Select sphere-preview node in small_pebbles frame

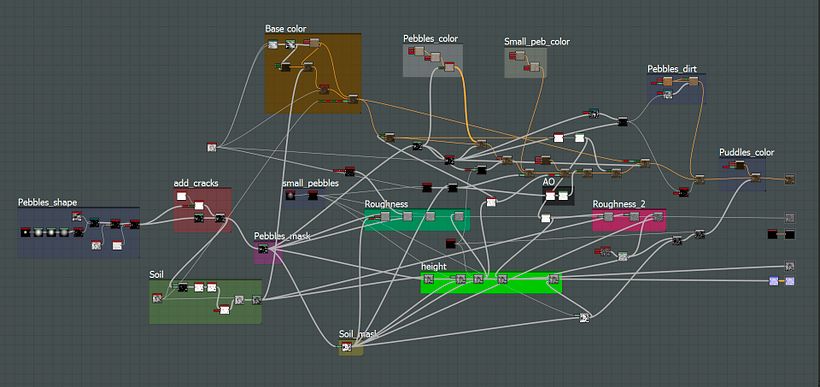coord(291,195)
